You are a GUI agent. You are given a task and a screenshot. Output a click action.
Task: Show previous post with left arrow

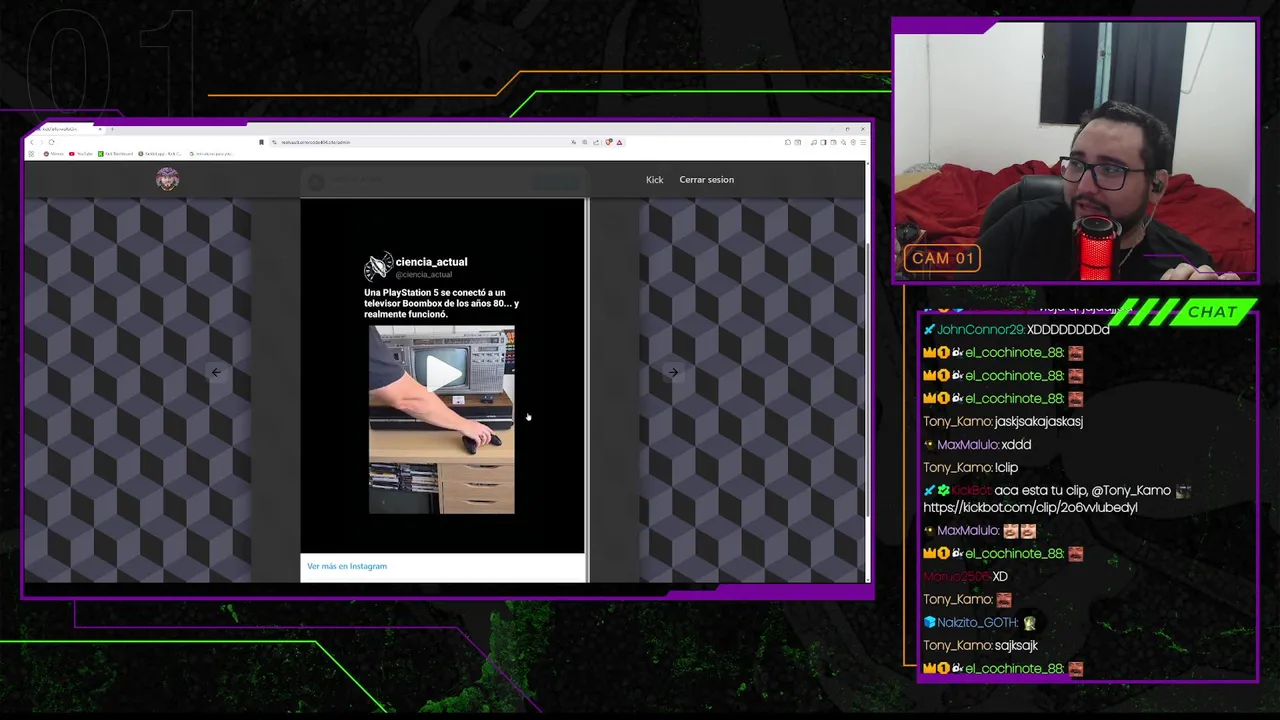click(x=216, y=372)
